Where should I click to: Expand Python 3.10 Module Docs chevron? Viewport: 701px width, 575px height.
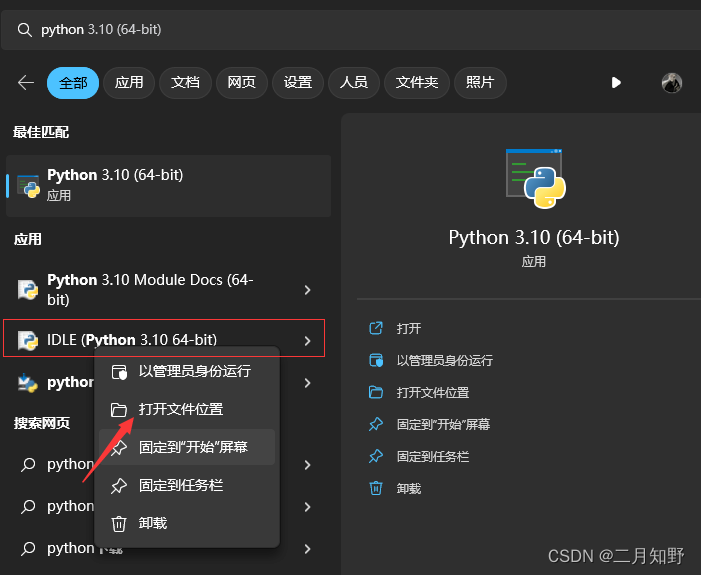308,290
